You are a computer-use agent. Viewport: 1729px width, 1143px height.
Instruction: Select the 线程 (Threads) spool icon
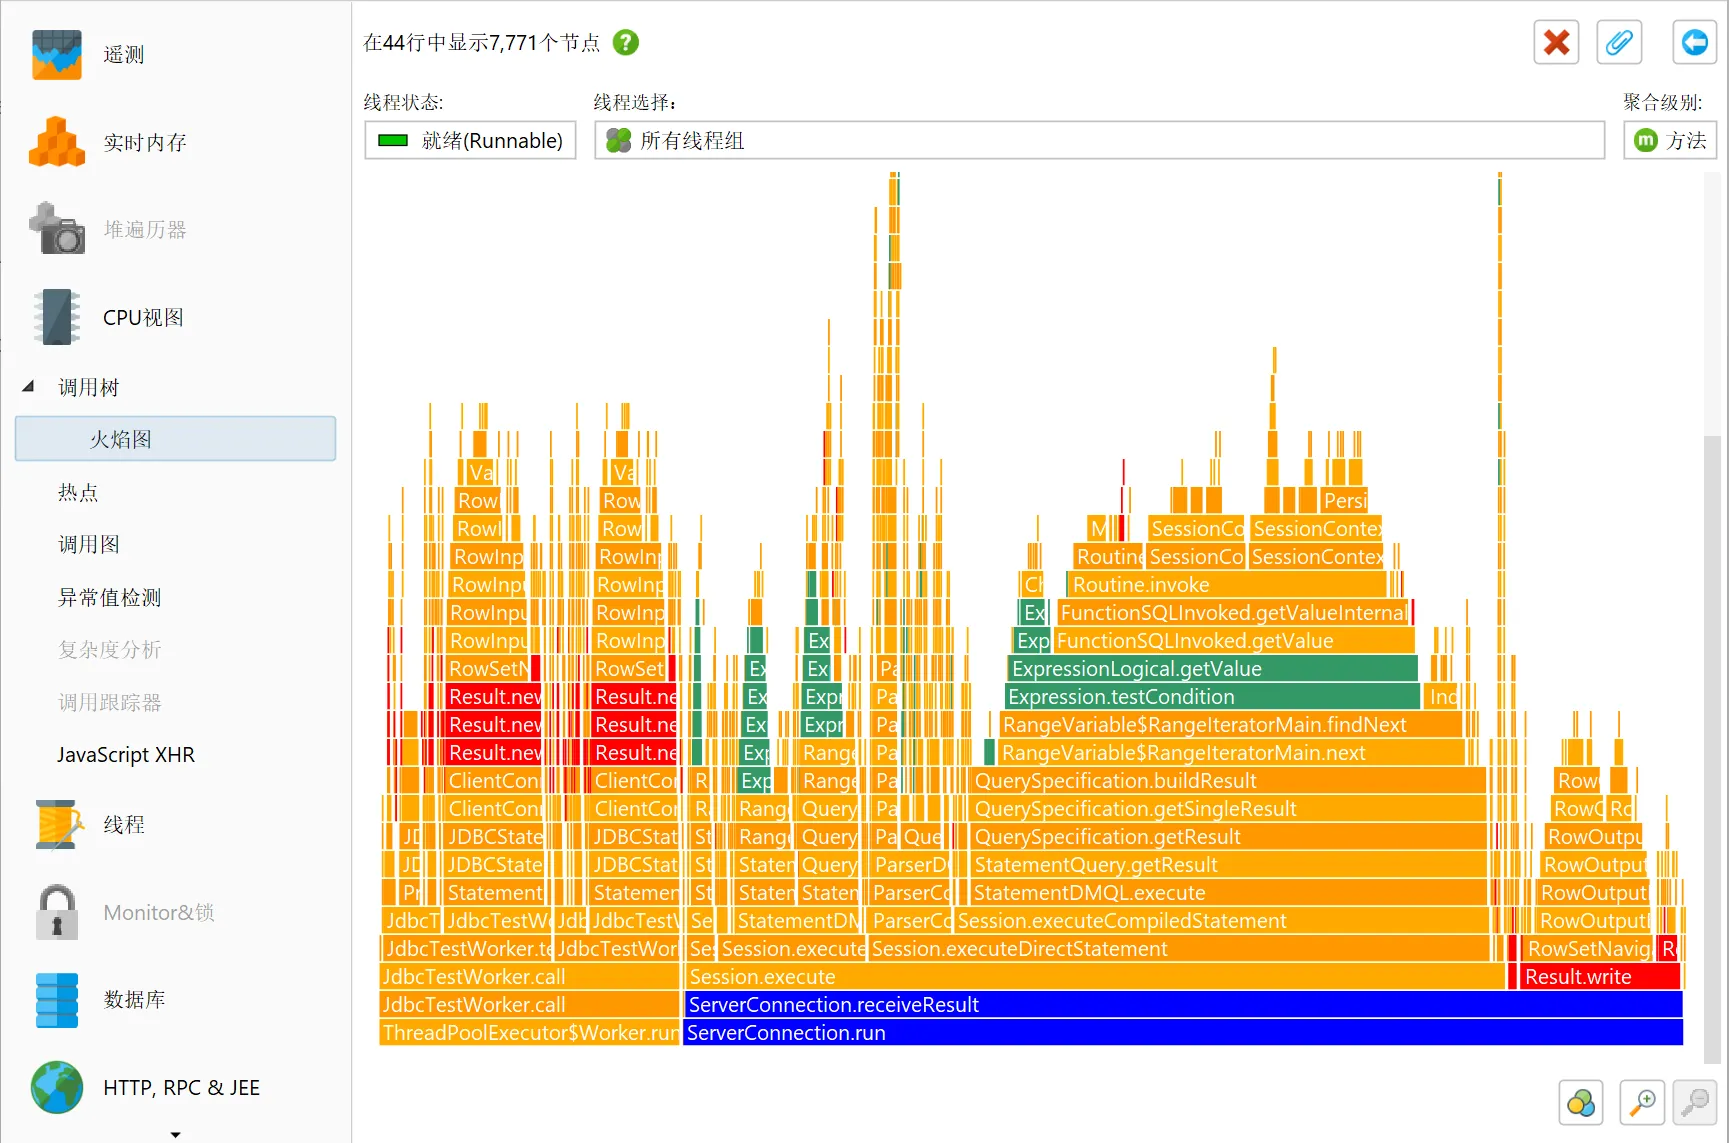(x=57, y=825)
